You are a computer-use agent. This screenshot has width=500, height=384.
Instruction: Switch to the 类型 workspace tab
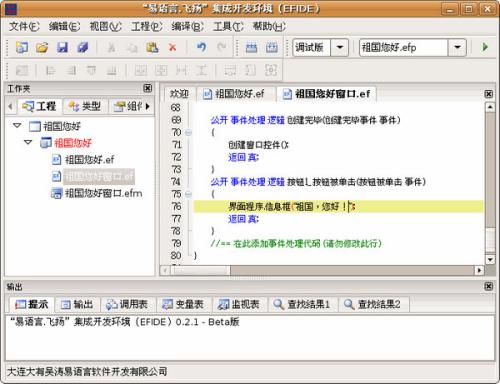(85, 106)
